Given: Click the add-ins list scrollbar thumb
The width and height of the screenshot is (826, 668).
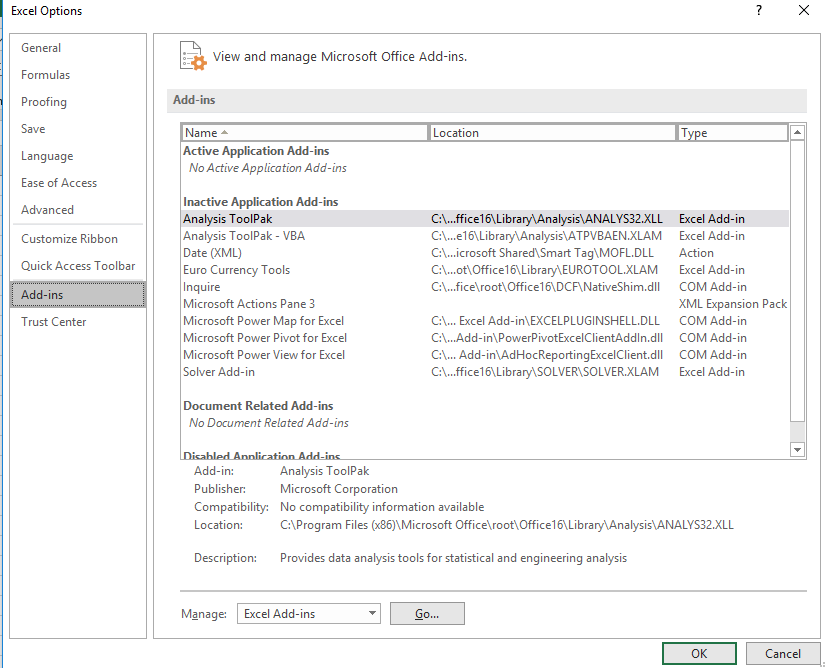Looking at the screenshot, I should (798, 281).
